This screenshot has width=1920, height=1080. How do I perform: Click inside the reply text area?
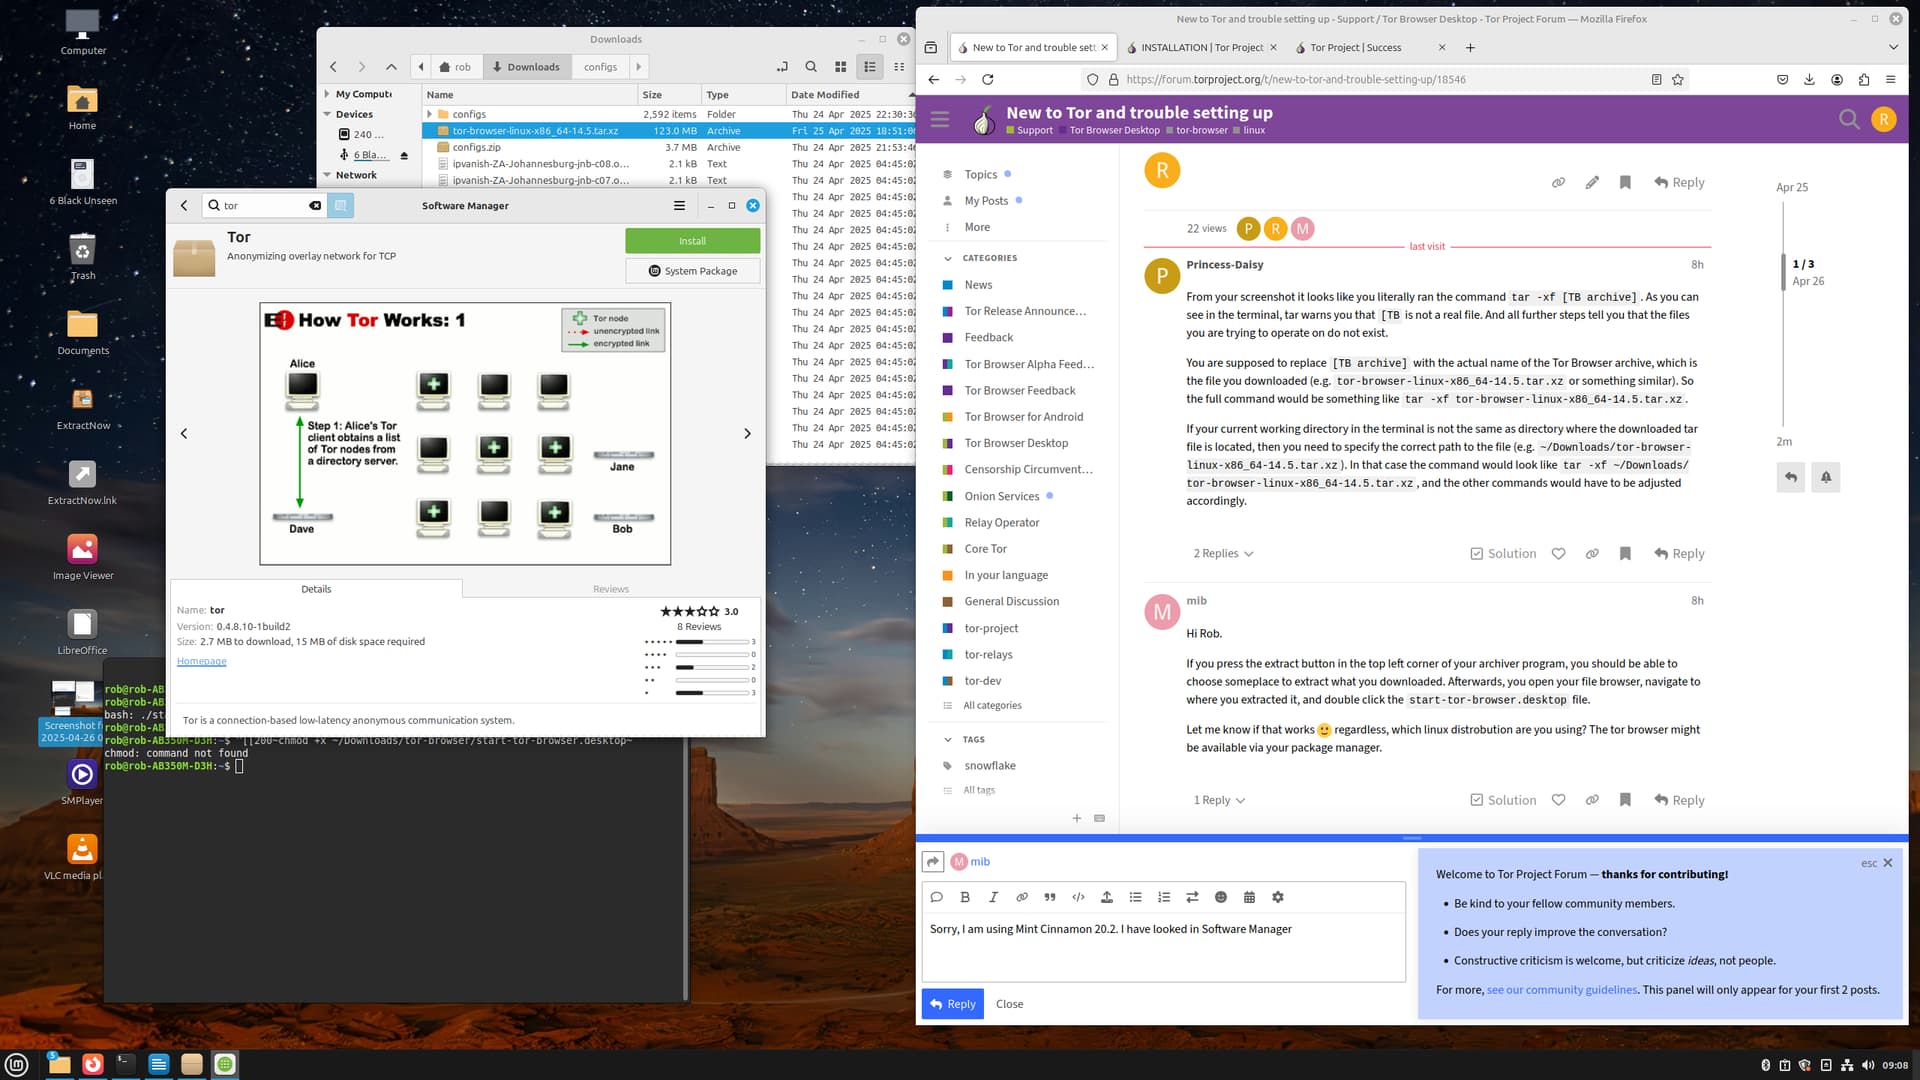[1163, 946]
